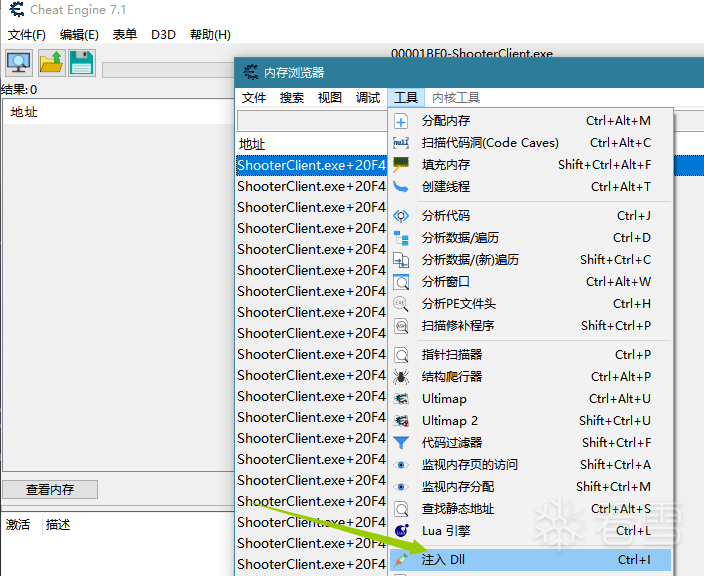Select 扫描修补程序 menu entry
Viewport: 704px width, 576px height.
coord(530,326)
